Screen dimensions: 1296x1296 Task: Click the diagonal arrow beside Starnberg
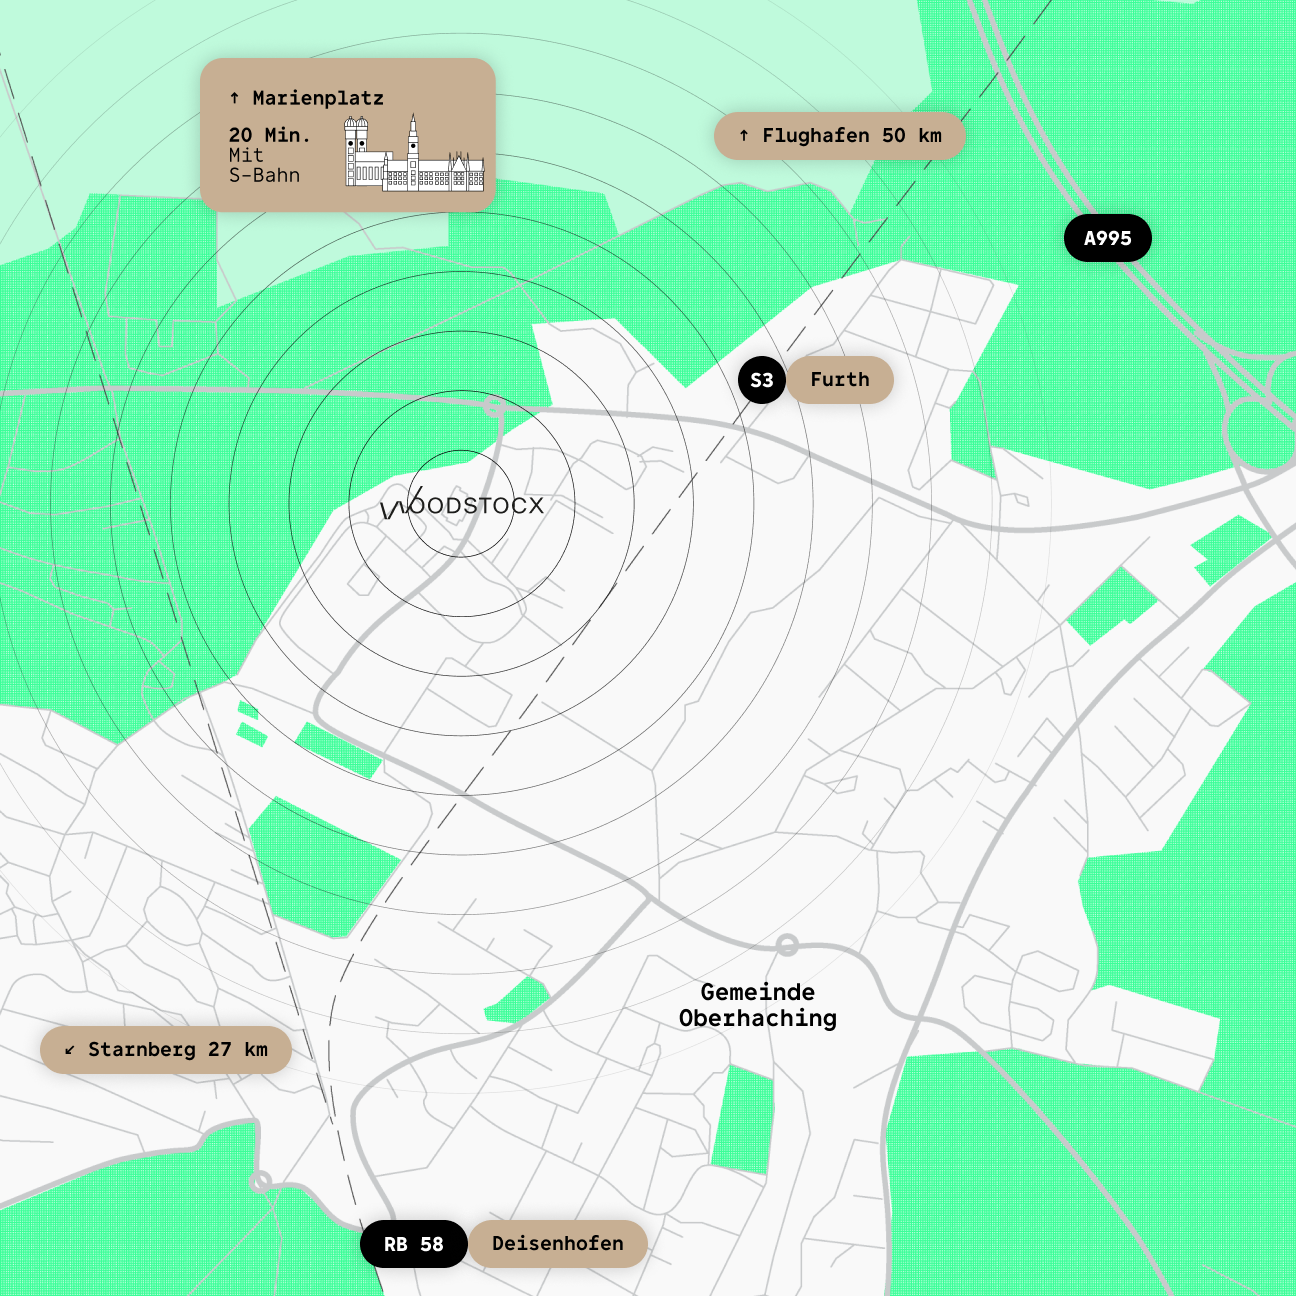[70, 1050]
